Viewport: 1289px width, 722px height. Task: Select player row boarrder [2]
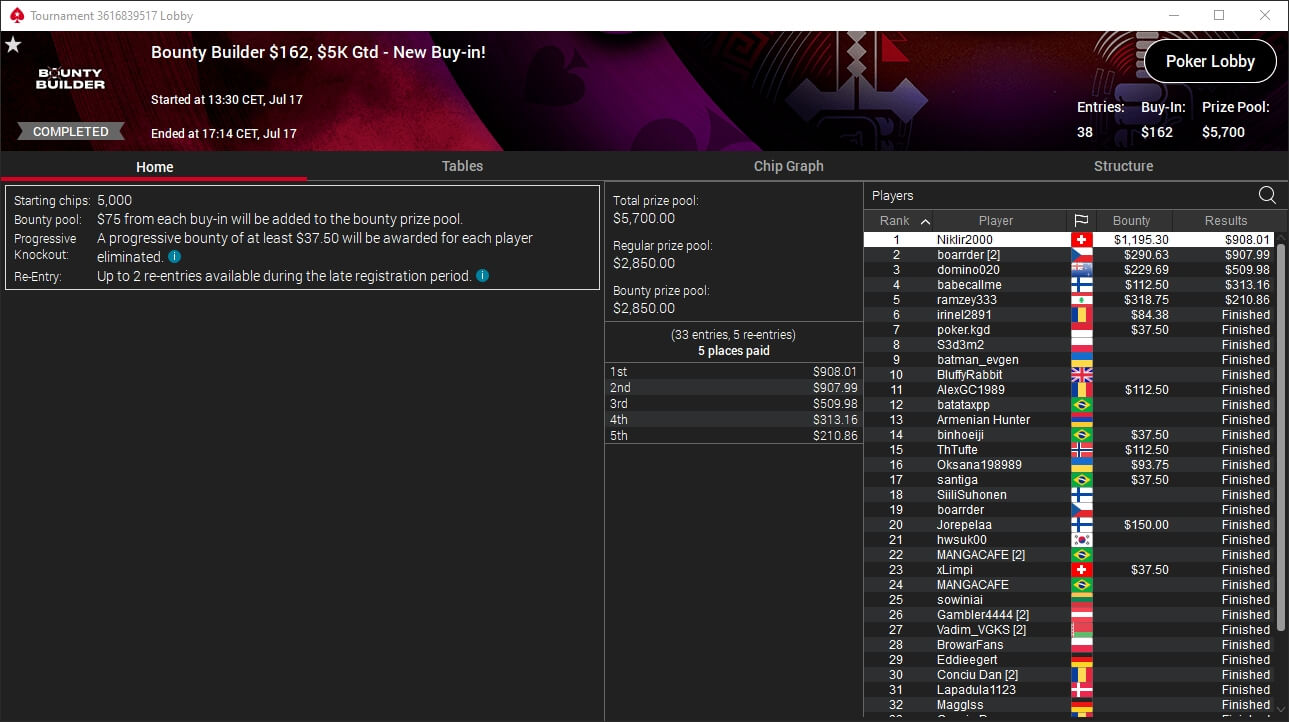pyautogui.click(x=1069, y=255)
